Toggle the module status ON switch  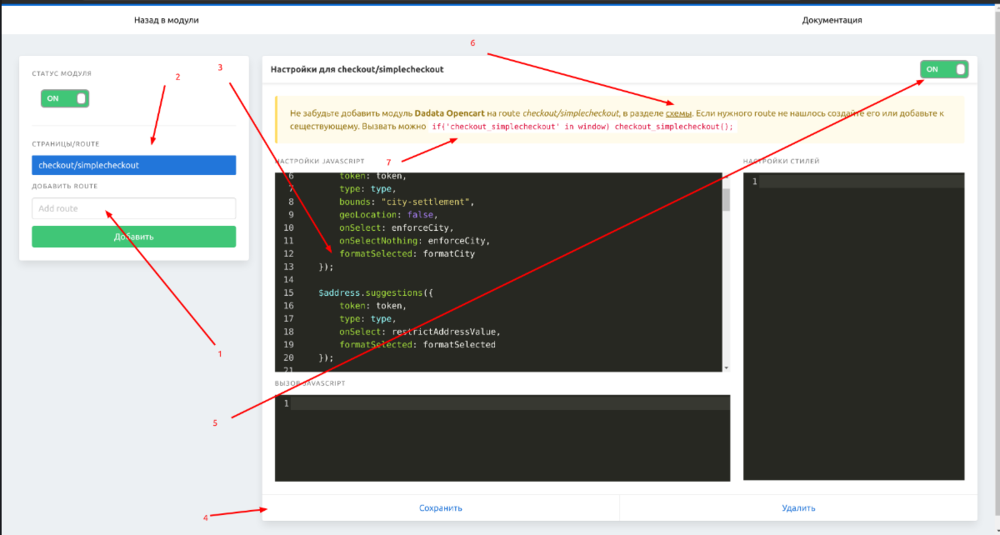65,98
